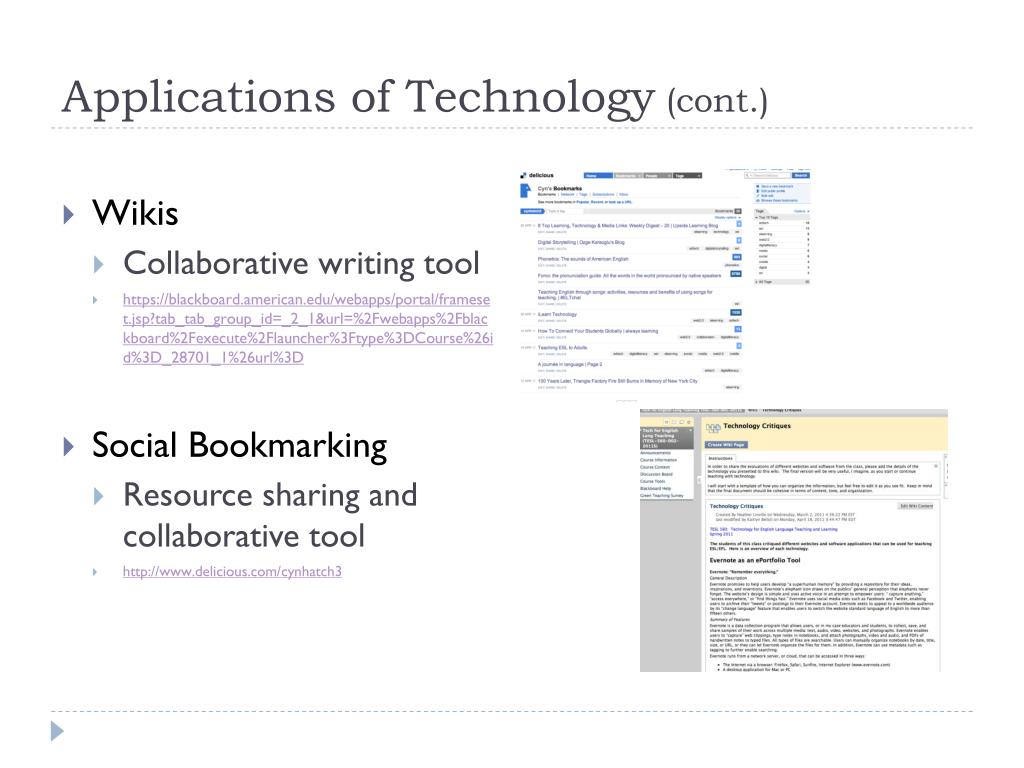This screenshot has width=1024, height=768.
Task: Click the search field in delicious screenshot
Action: tap(767, 175)
